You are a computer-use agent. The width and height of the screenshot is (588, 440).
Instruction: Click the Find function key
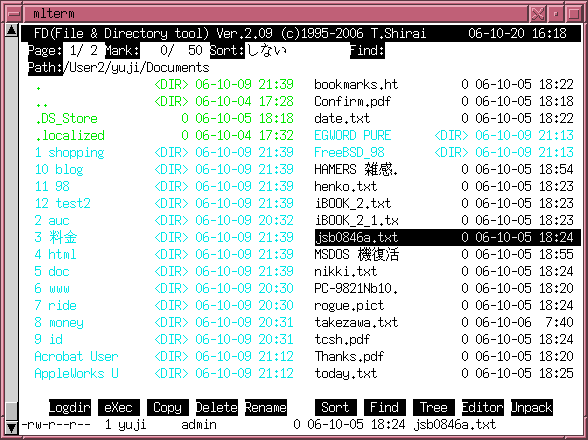[385, 407]
